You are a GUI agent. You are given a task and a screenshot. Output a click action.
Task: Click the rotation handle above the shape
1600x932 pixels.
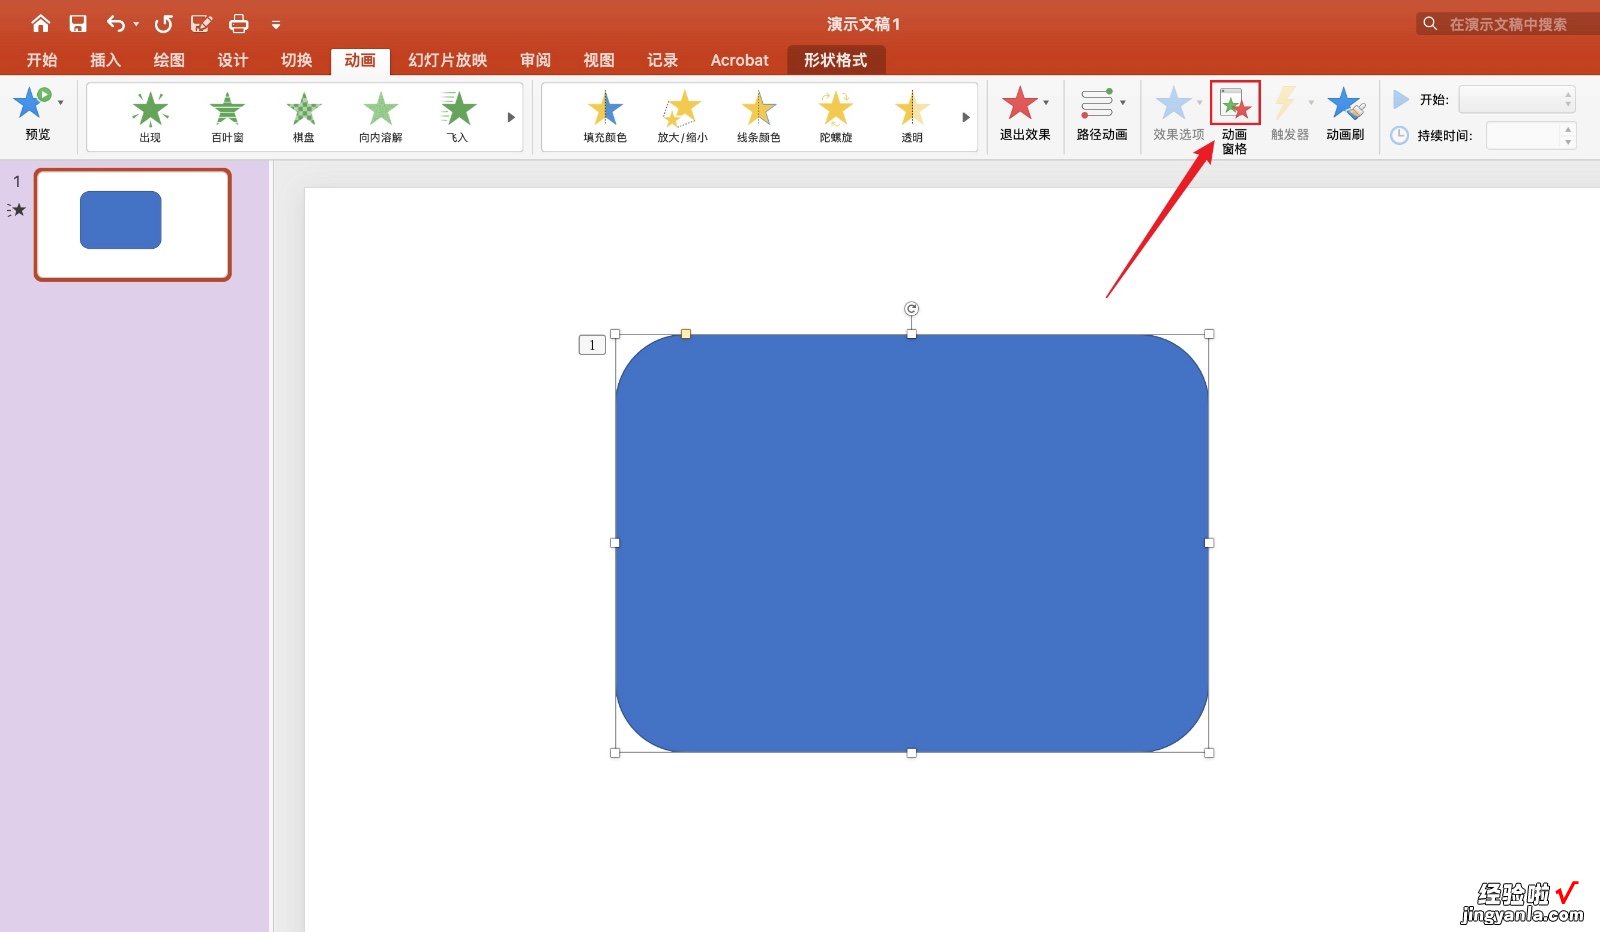(x=911, y=309)
